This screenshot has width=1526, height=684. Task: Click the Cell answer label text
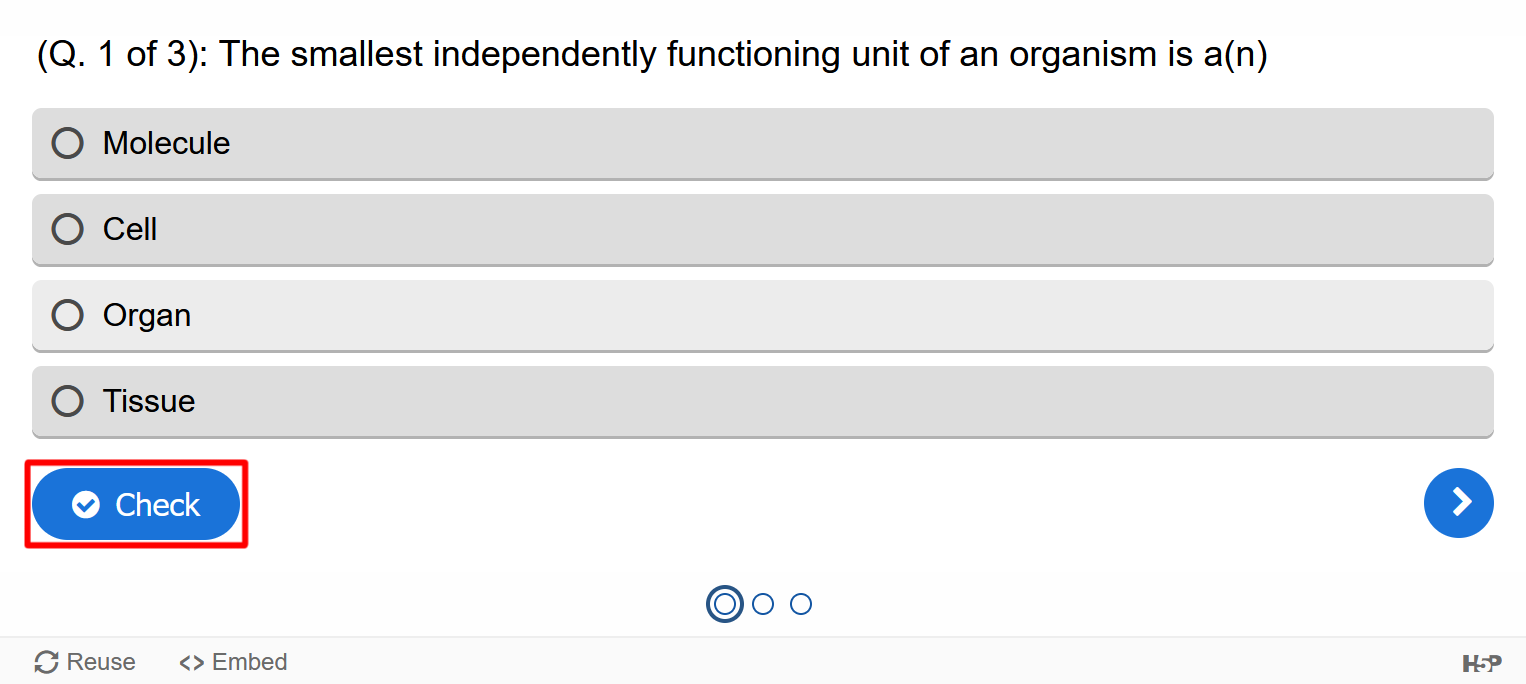(130, 229)
